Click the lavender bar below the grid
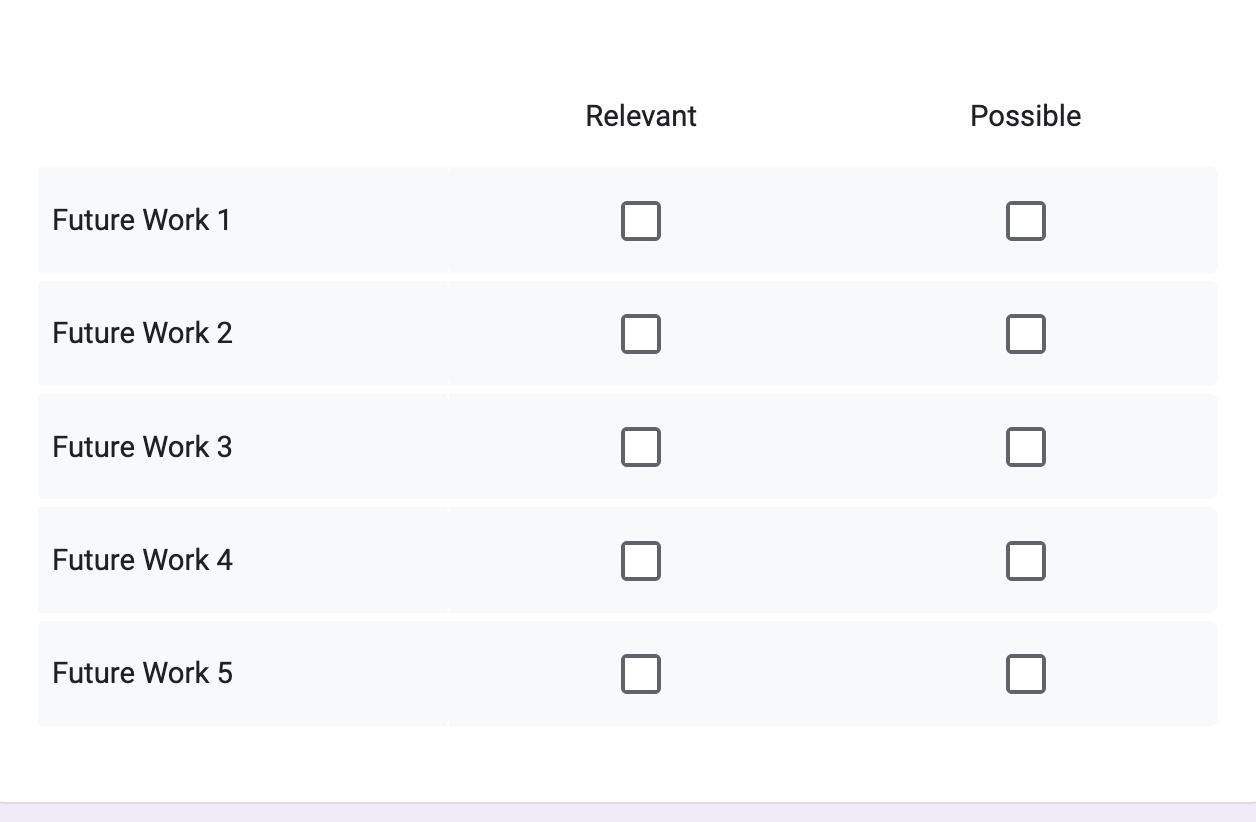 628,812
